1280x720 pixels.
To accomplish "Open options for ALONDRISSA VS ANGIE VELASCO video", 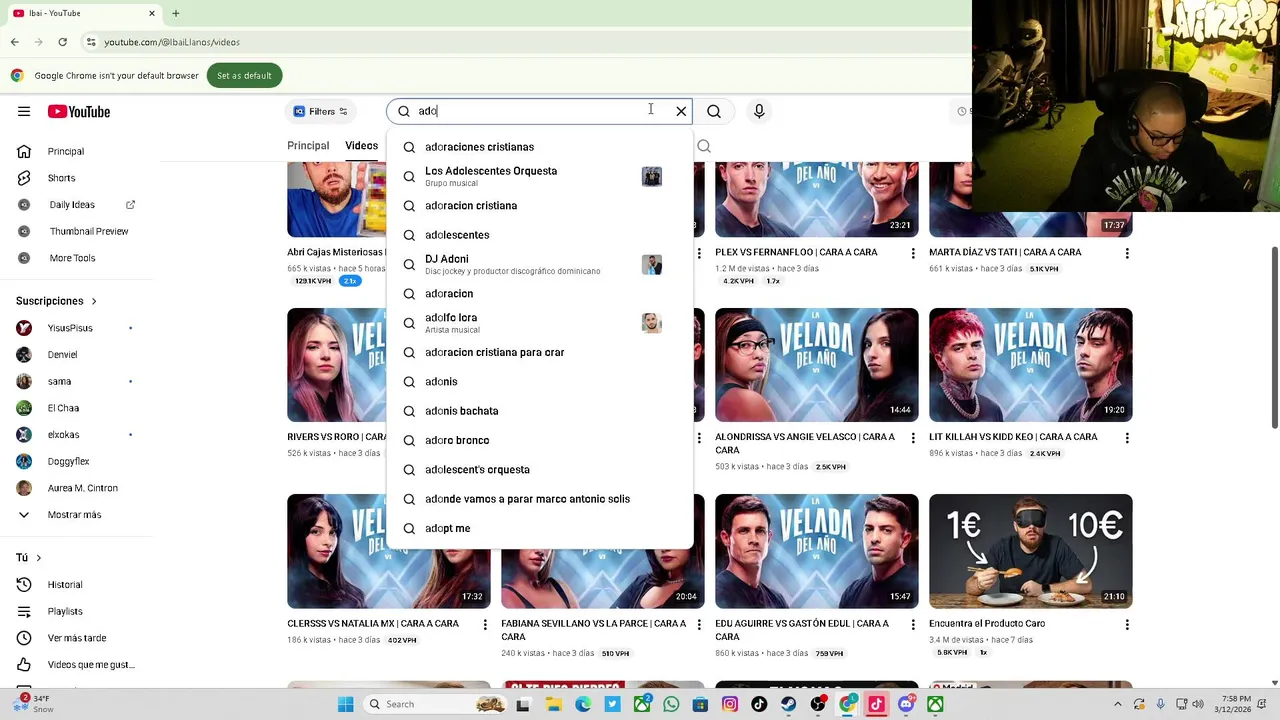I will 913,438.
